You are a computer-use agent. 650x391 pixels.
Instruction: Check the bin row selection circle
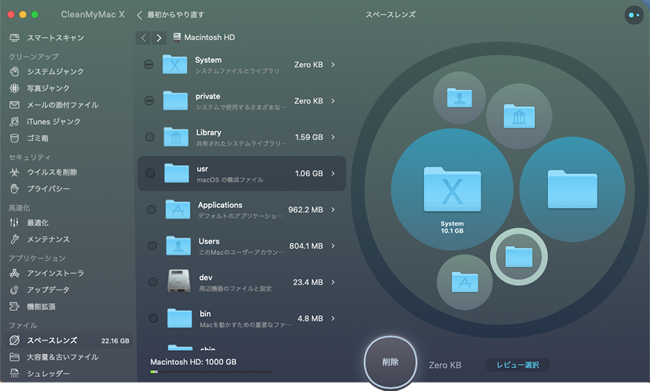[153, 318]
